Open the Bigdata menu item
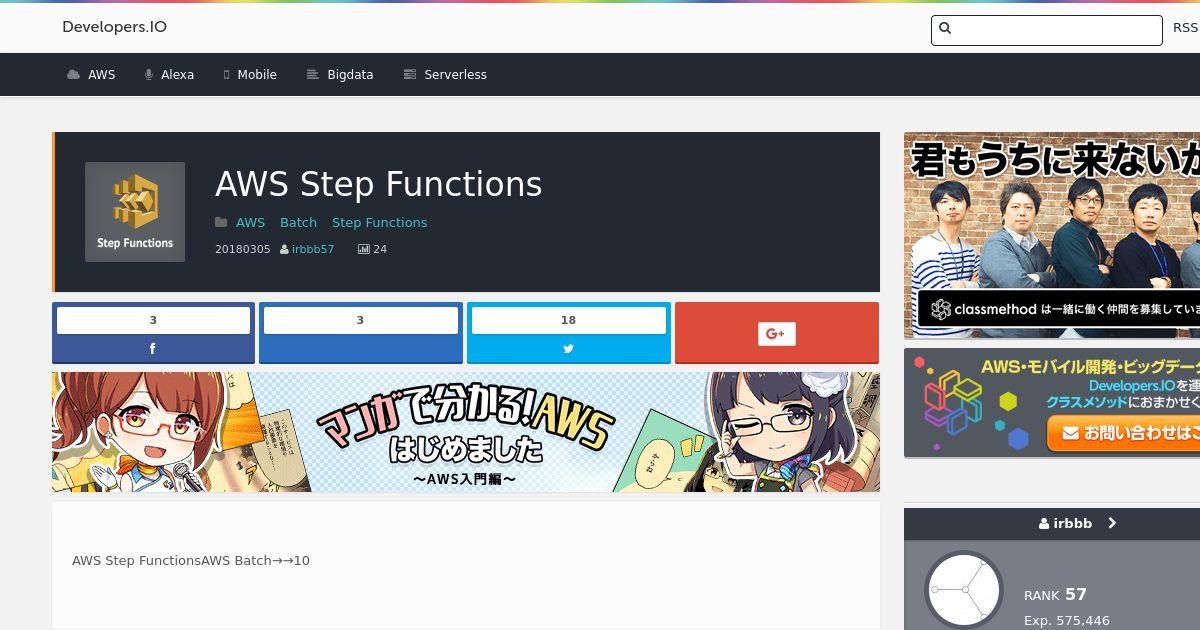This screenshot has width=1200, height=630. [x=350, y=75]
